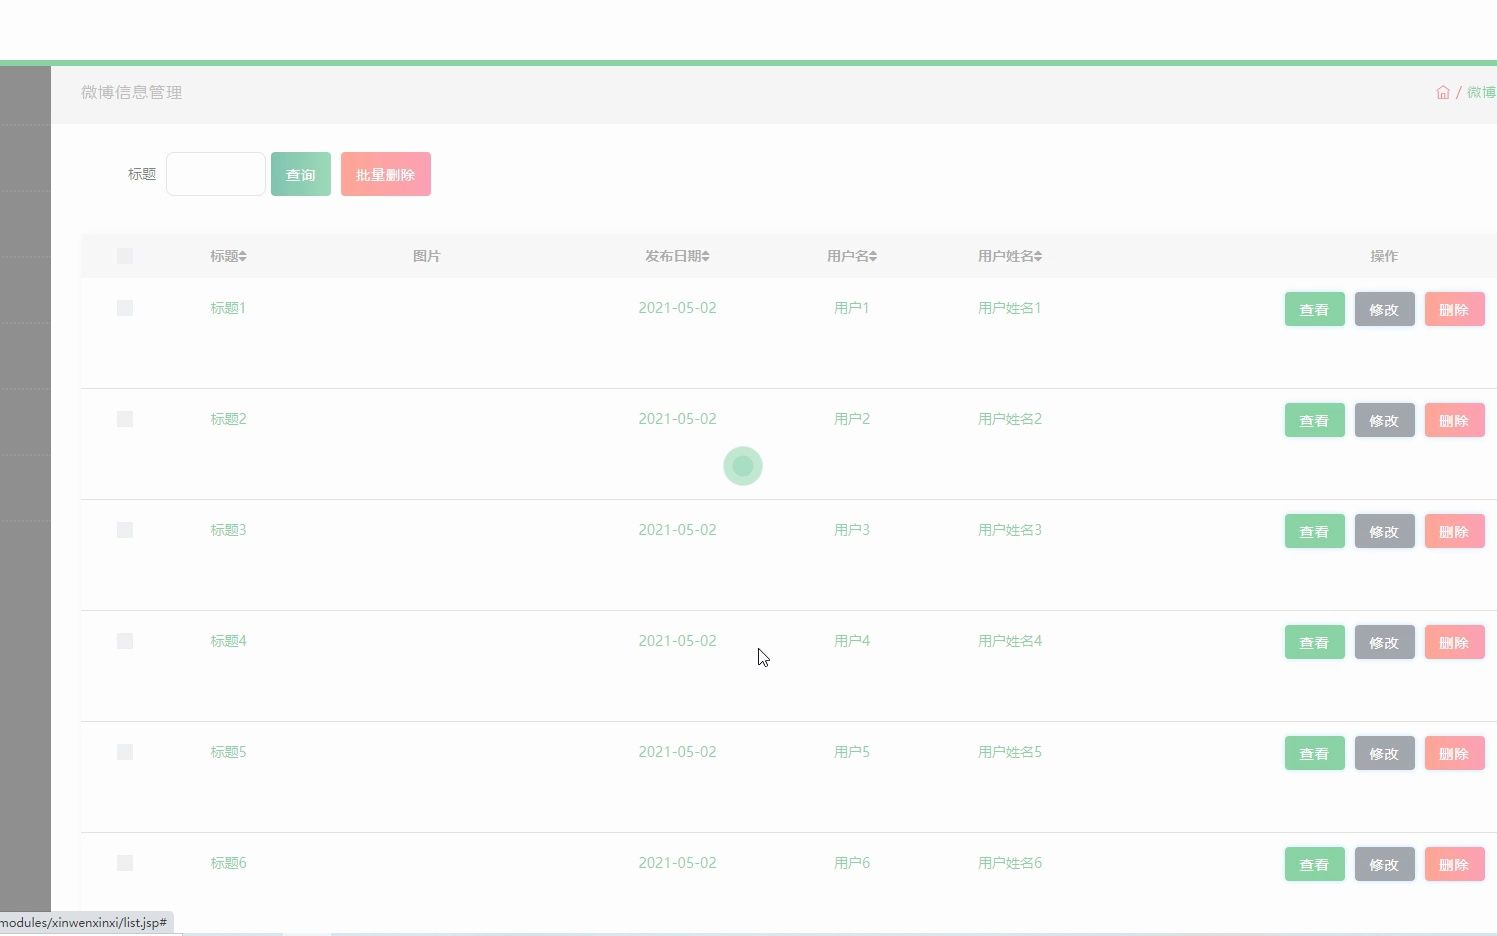Check the checkbox for the 标题6 row

(x=125, y=863)
